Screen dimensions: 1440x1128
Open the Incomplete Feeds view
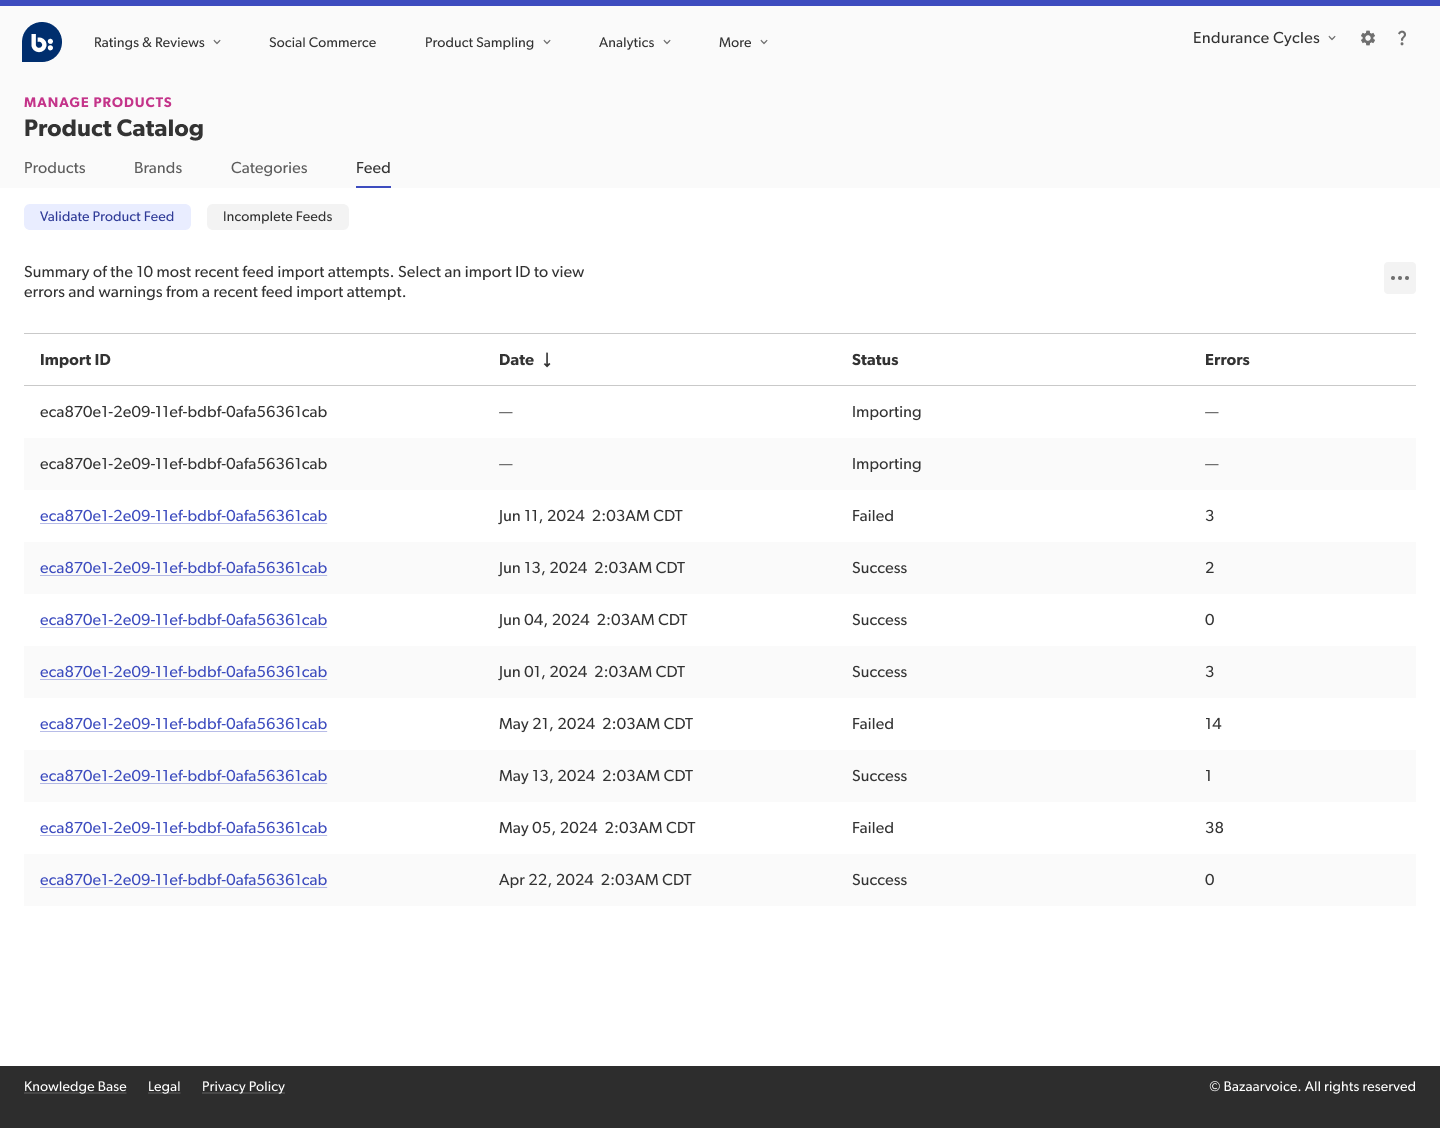277,217
